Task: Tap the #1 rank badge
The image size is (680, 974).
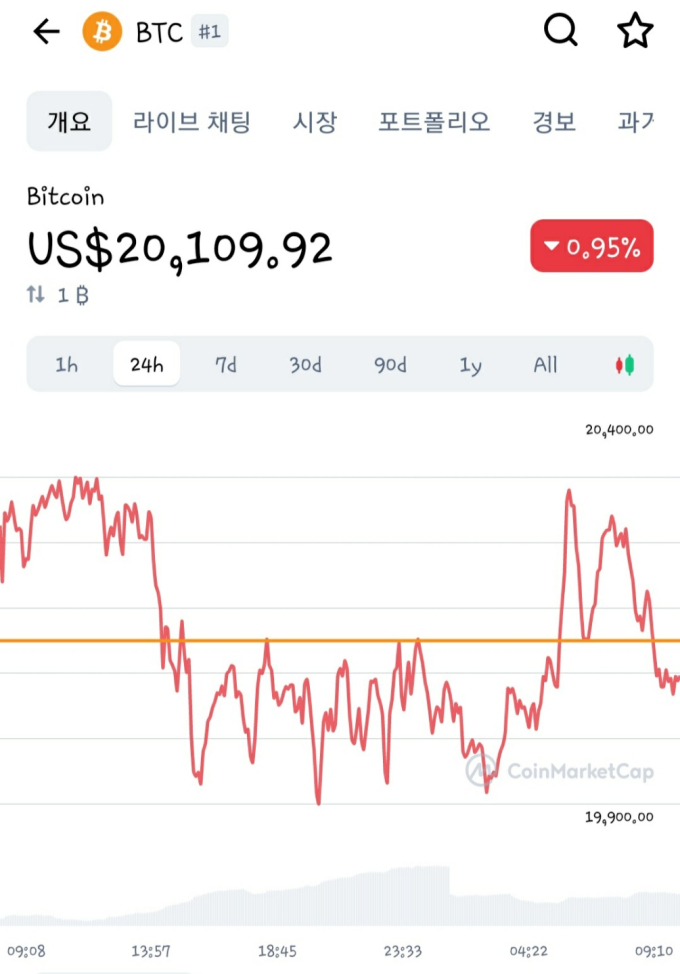Action: [x=209, y=31]
